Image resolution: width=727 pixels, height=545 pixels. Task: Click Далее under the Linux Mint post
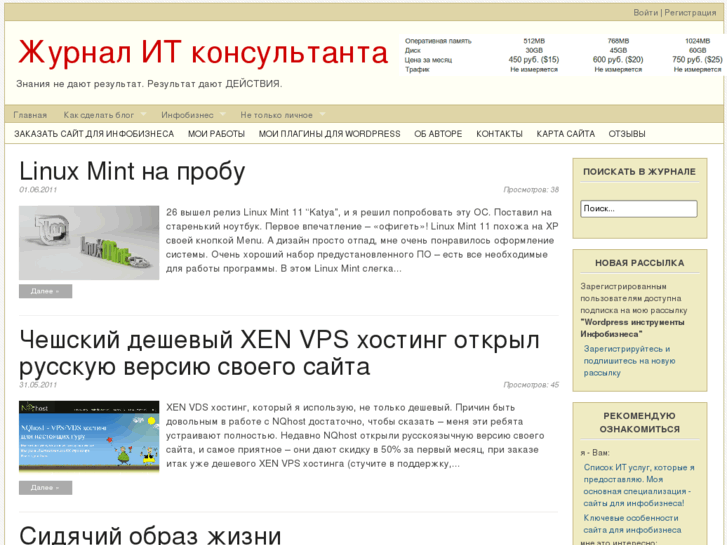[45, 291]
